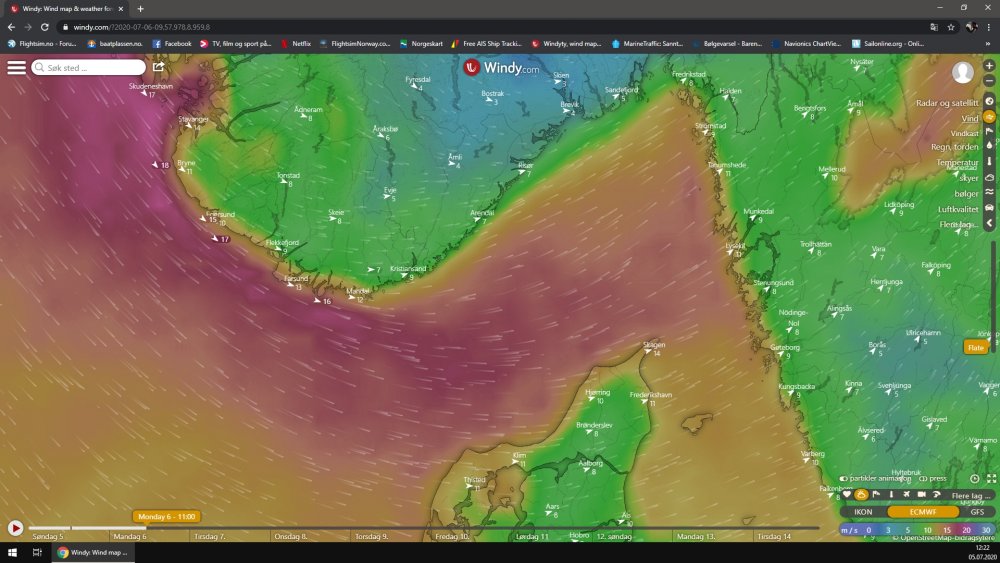Screen dimensions: 1000x563
Task: Open the MarineTraffic bookmark
Action: point(647,43)
